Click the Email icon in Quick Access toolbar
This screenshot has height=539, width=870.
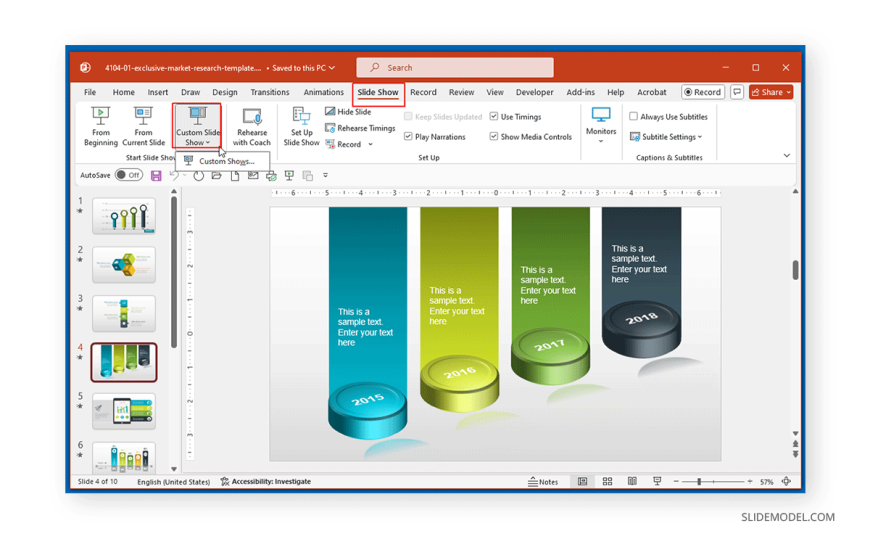[253, 175]
